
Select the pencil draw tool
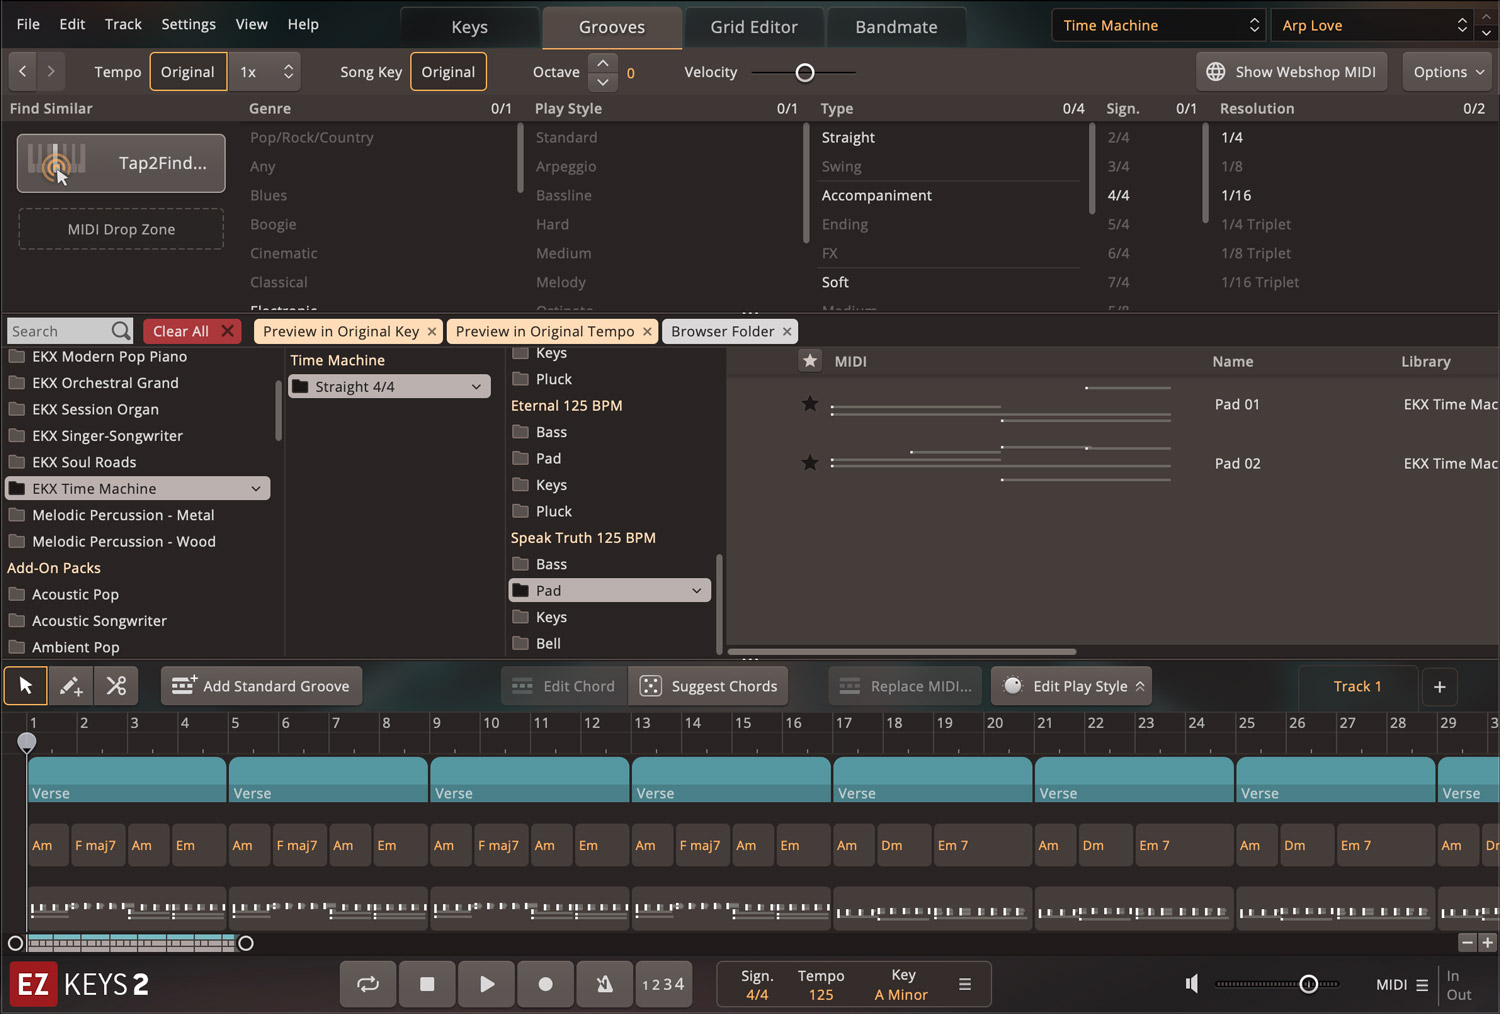coord(71,686)
